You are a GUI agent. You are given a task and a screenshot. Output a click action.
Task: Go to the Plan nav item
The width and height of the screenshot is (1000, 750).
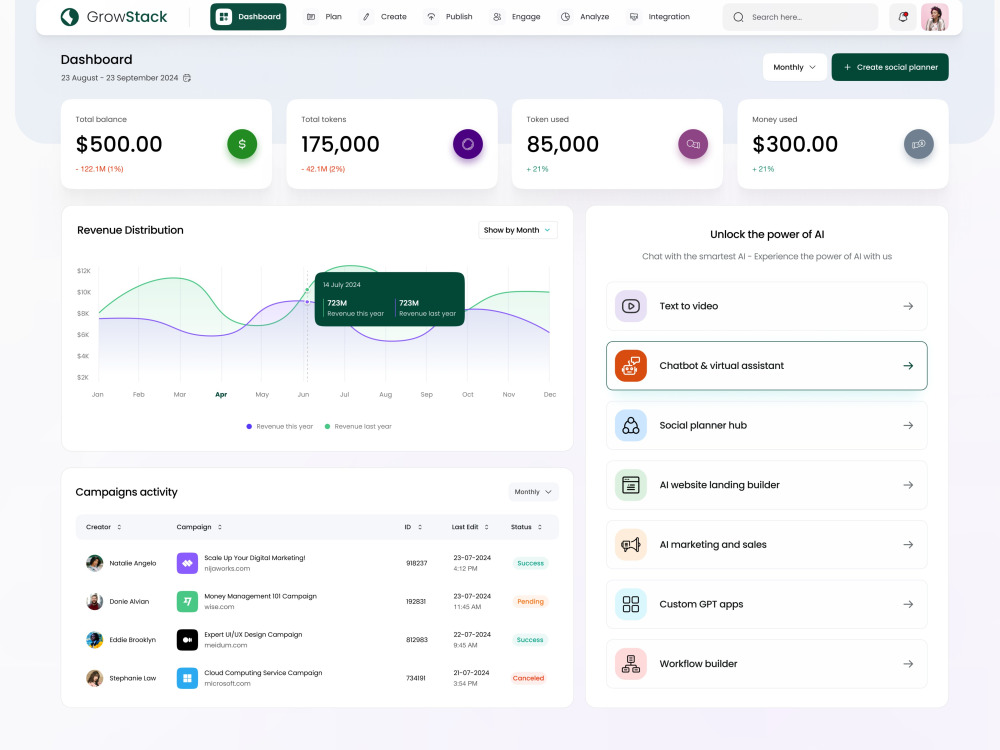pyautogui.click(x=325, y=17)
